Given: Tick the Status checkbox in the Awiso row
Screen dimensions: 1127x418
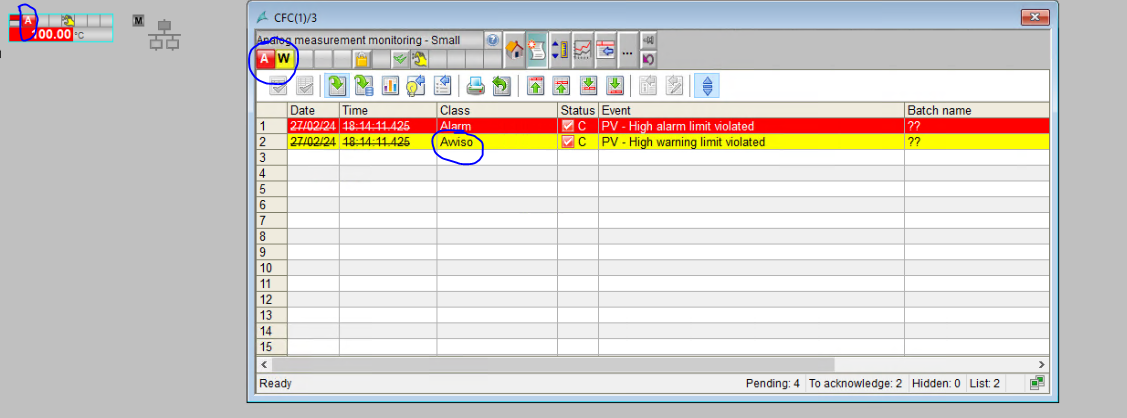Looking at the screenshot, I should click(x=568, y=142).
